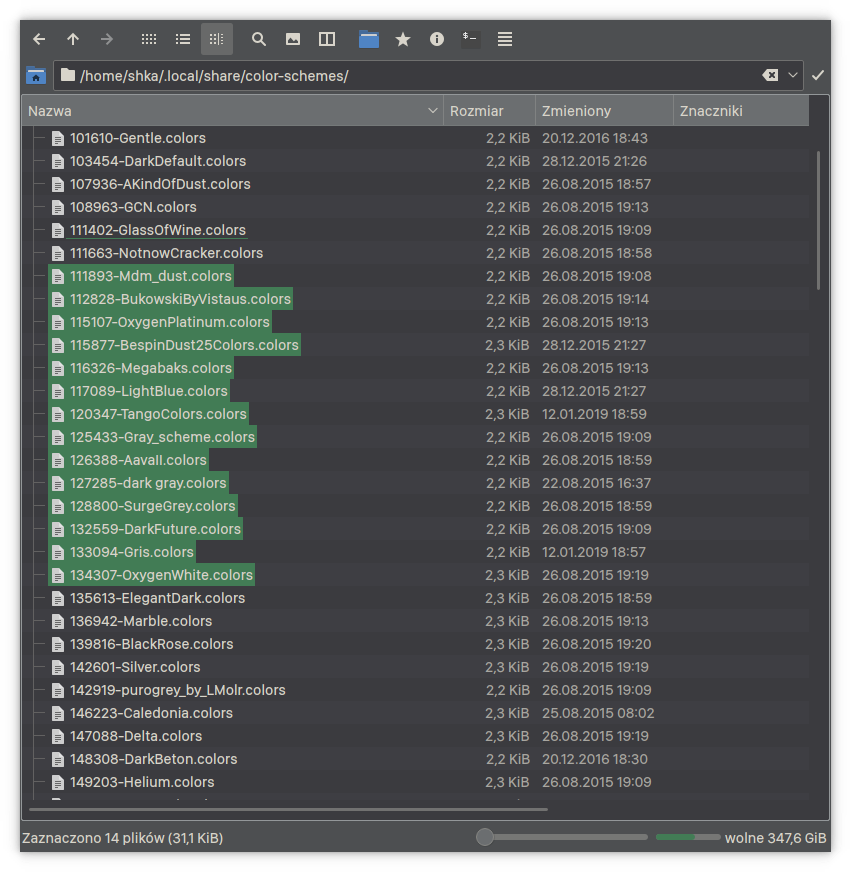The width and height of the screenshot is (851, 872).
Task: Select 103454-DarkDefault.colors
Action: [x=157, y=161]
